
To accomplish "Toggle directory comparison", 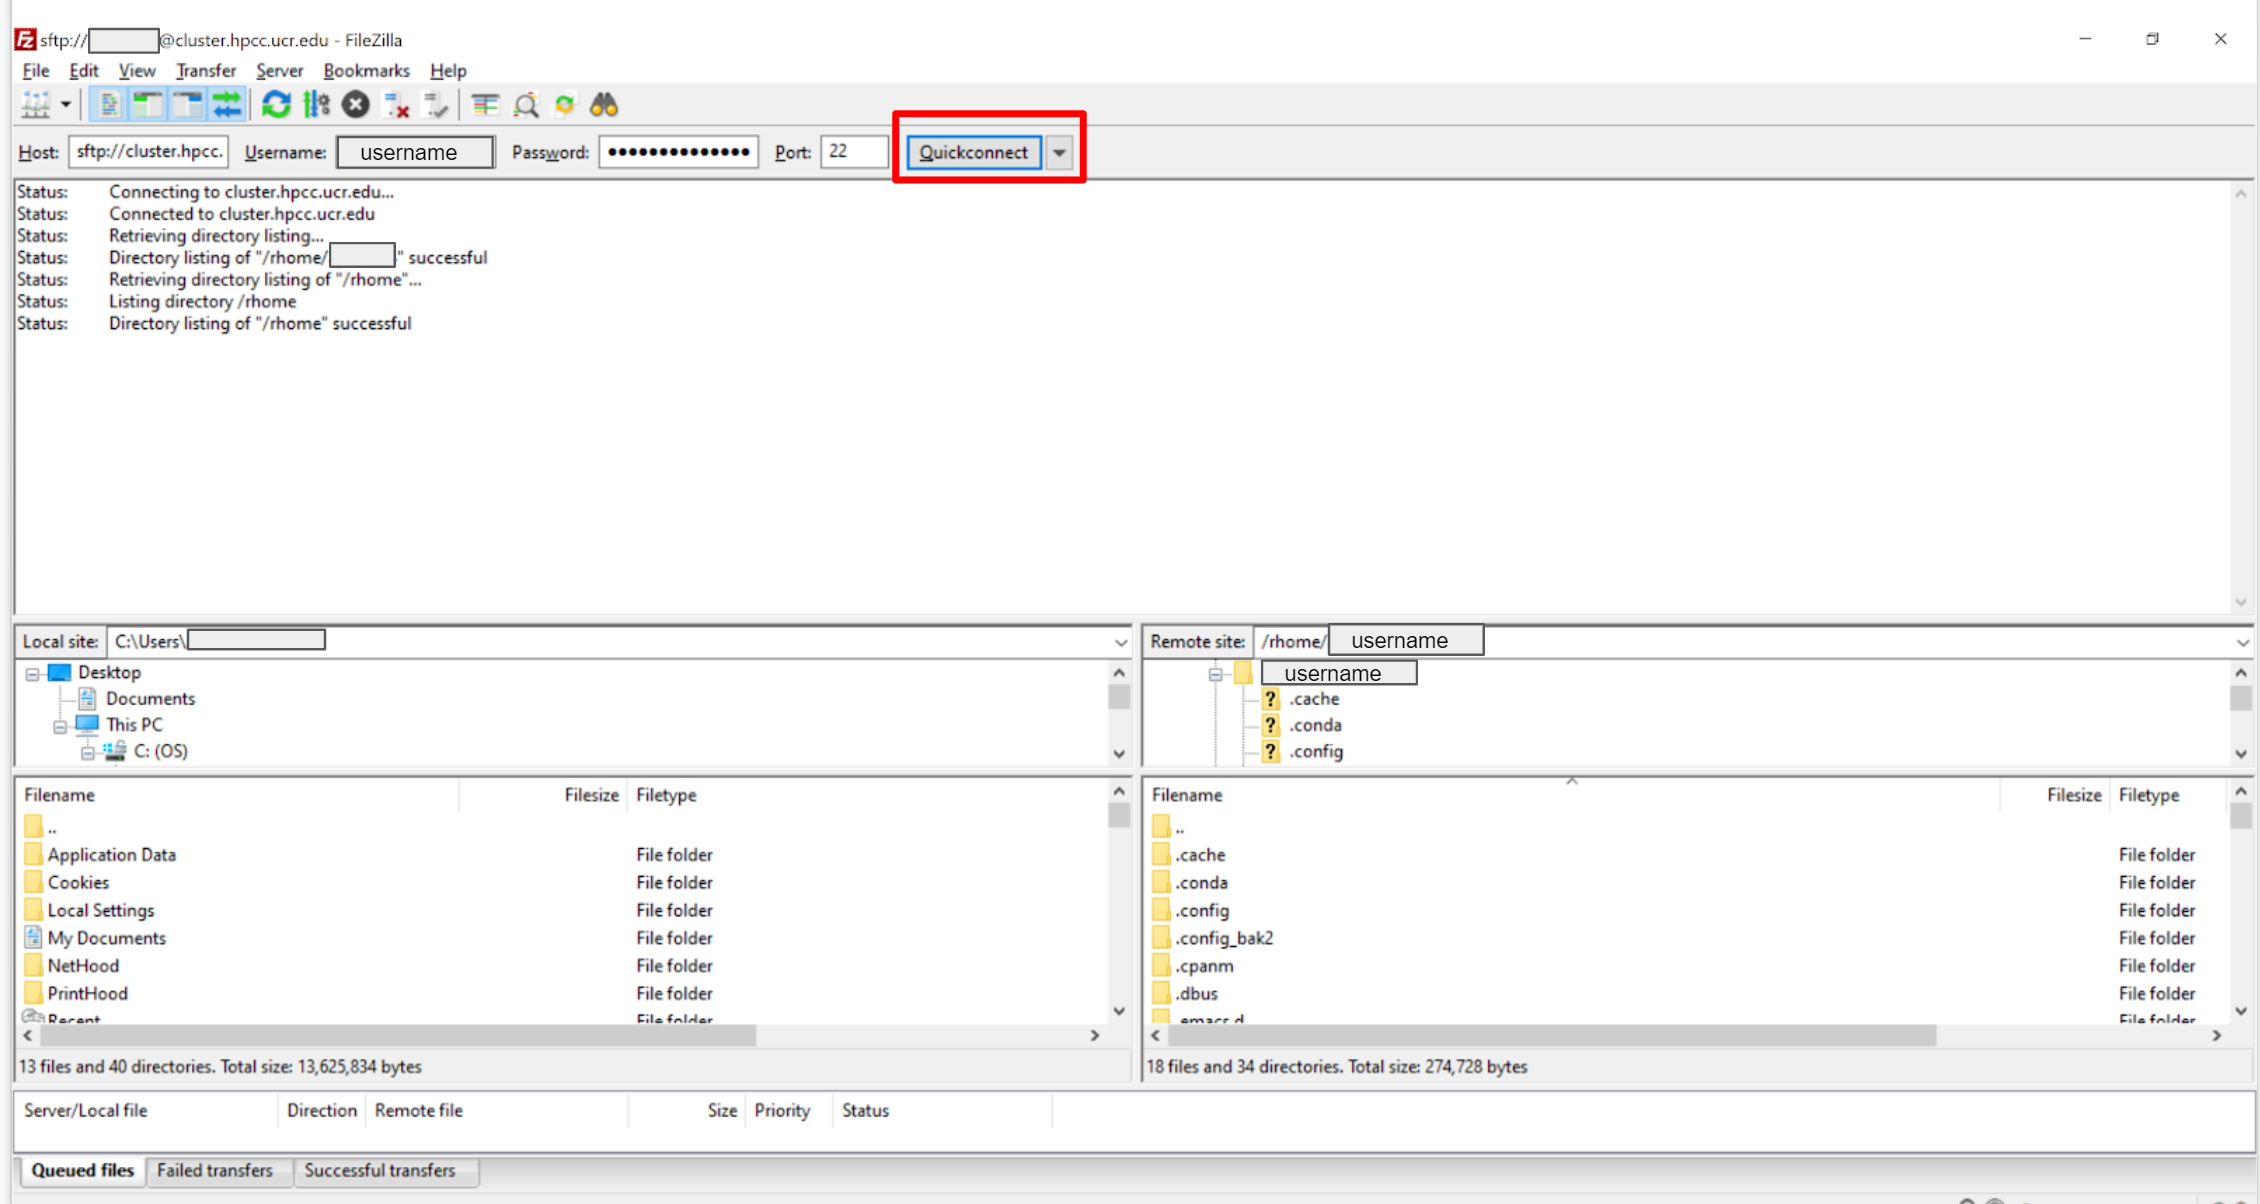I will pos(526,104).
